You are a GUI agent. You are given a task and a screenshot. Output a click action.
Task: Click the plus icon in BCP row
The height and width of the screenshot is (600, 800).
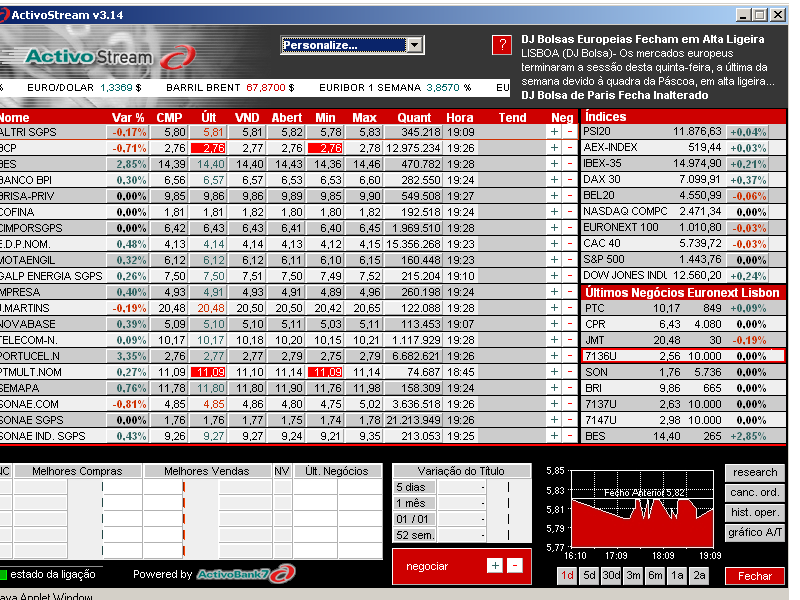(554, 148)
